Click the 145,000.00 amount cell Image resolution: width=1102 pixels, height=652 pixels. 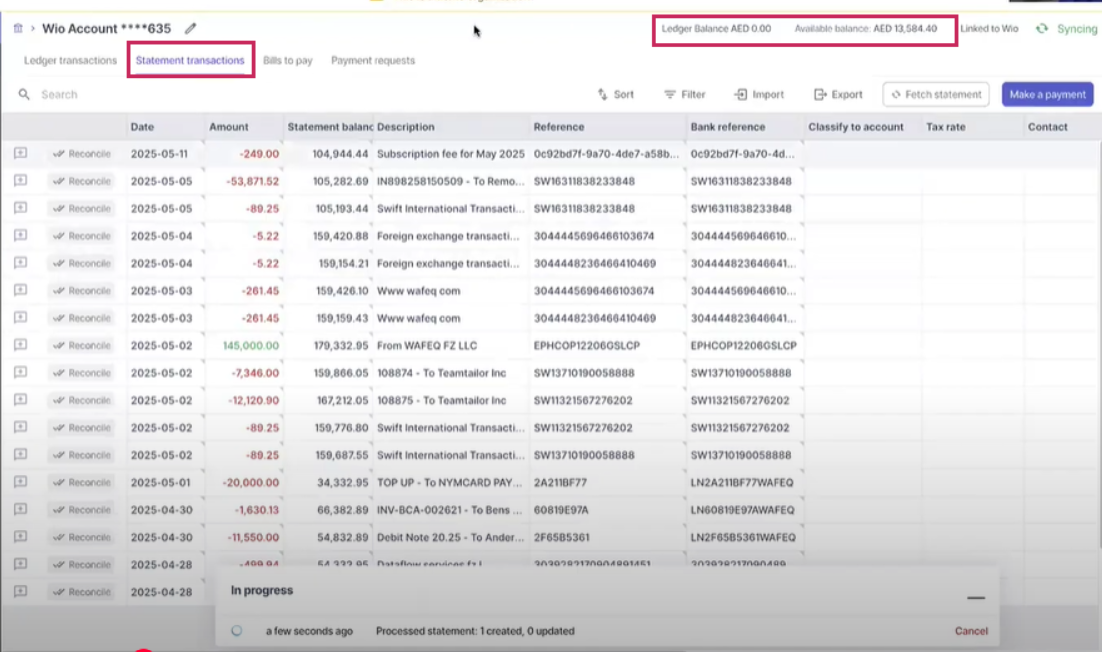[251, 345]
